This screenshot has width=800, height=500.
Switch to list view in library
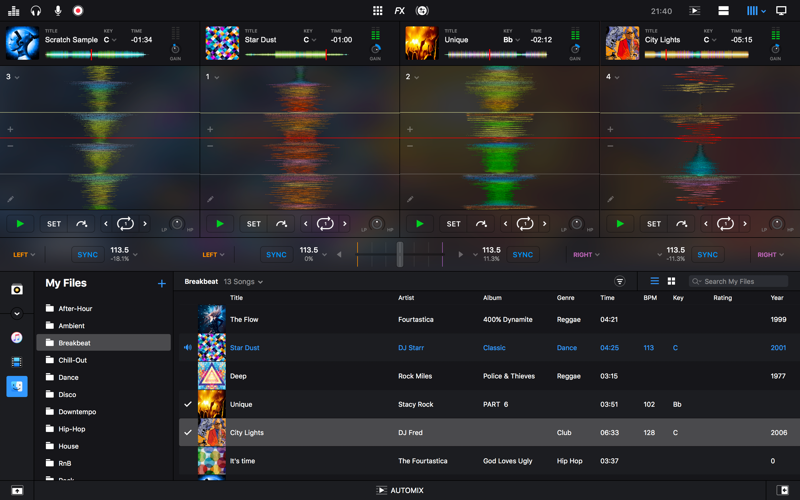pyautogui.click(x=655, y=281)
